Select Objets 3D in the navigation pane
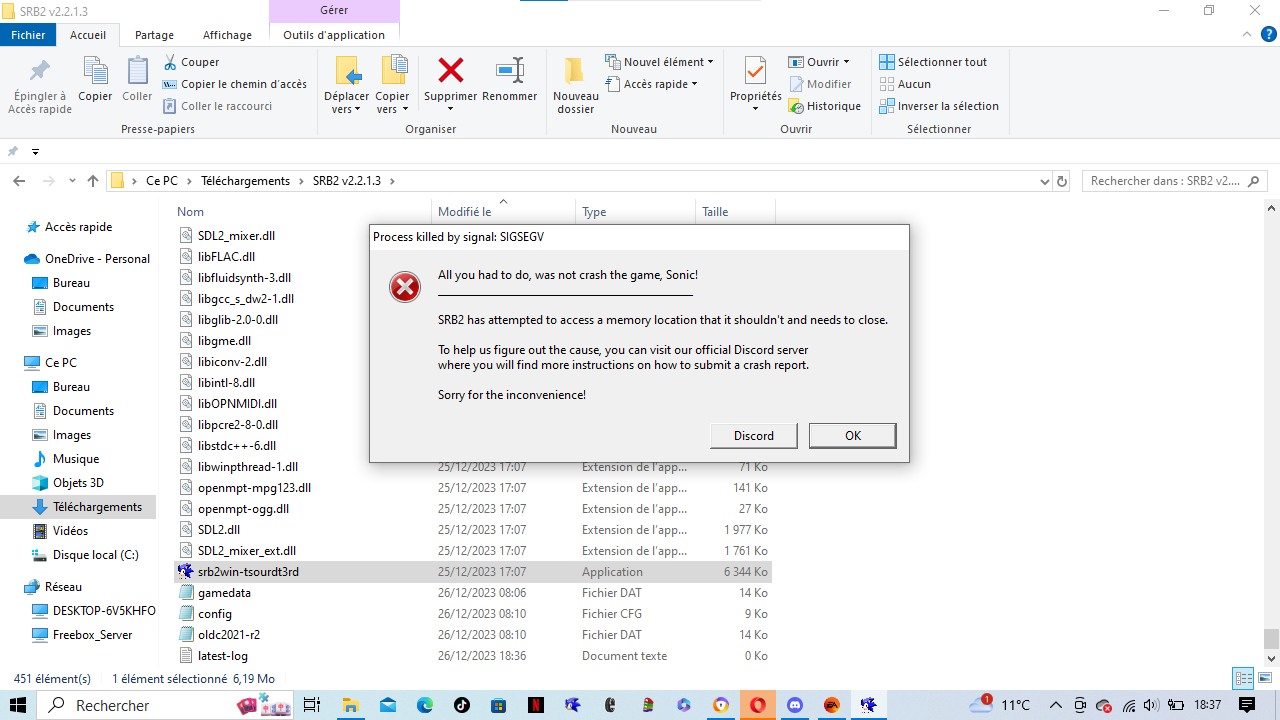This screenshot has height=720, width=1280. (x=78, y=483)
